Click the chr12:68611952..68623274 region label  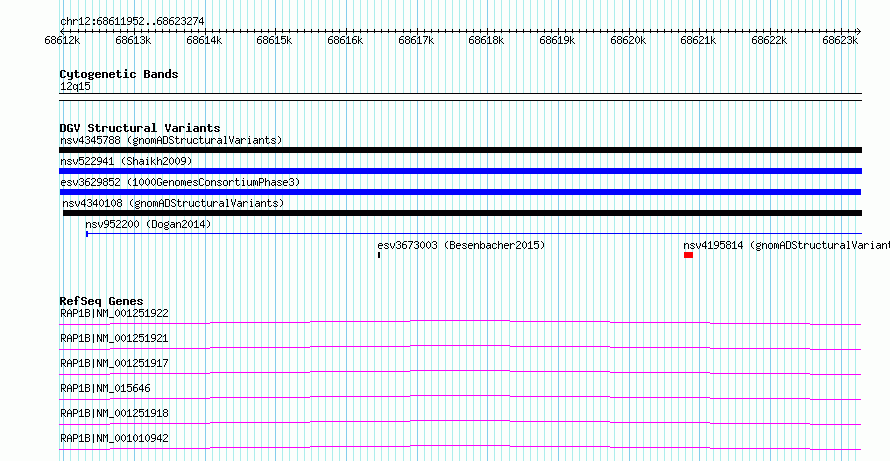(132, 22)
